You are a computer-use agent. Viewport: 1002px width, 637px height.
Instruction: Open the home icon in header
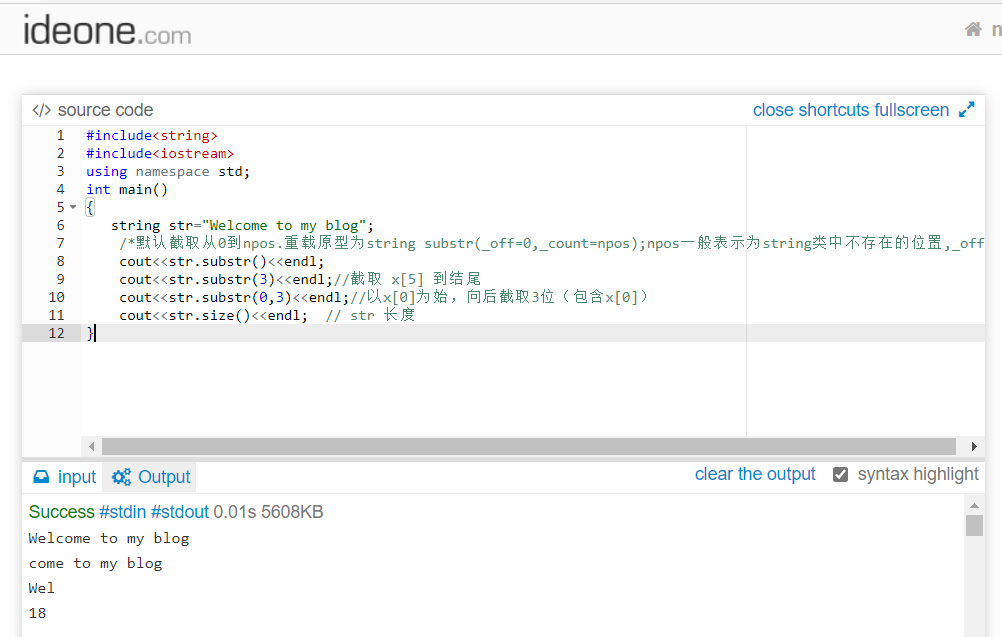coord(973,29)
